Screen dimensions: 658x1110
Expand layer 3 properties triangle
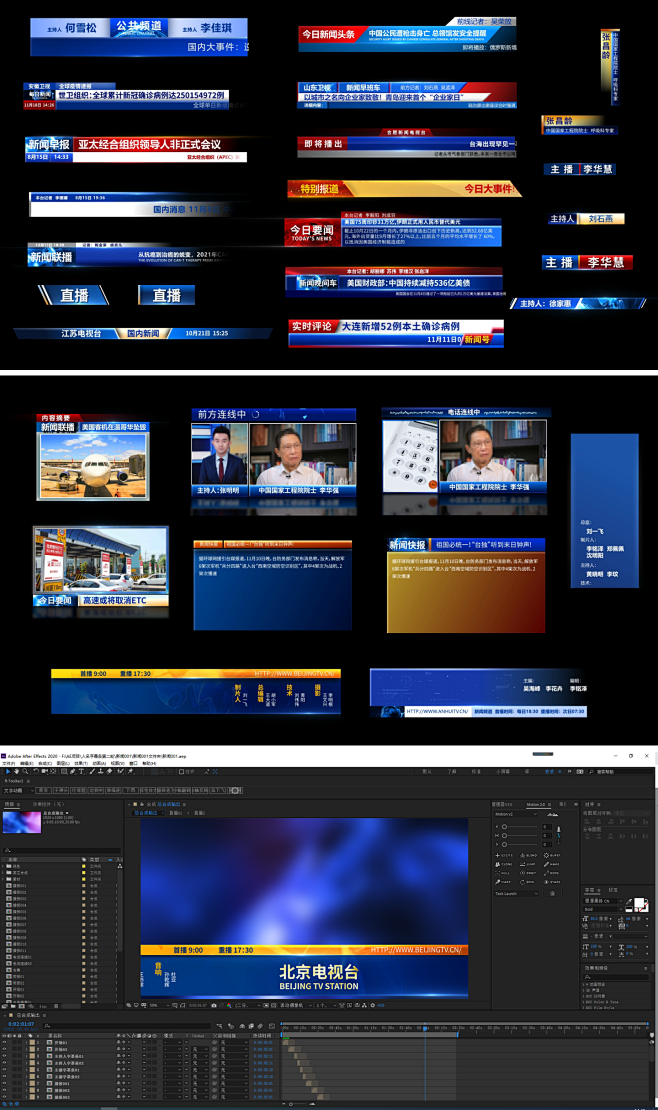(x=27, y=1055)
